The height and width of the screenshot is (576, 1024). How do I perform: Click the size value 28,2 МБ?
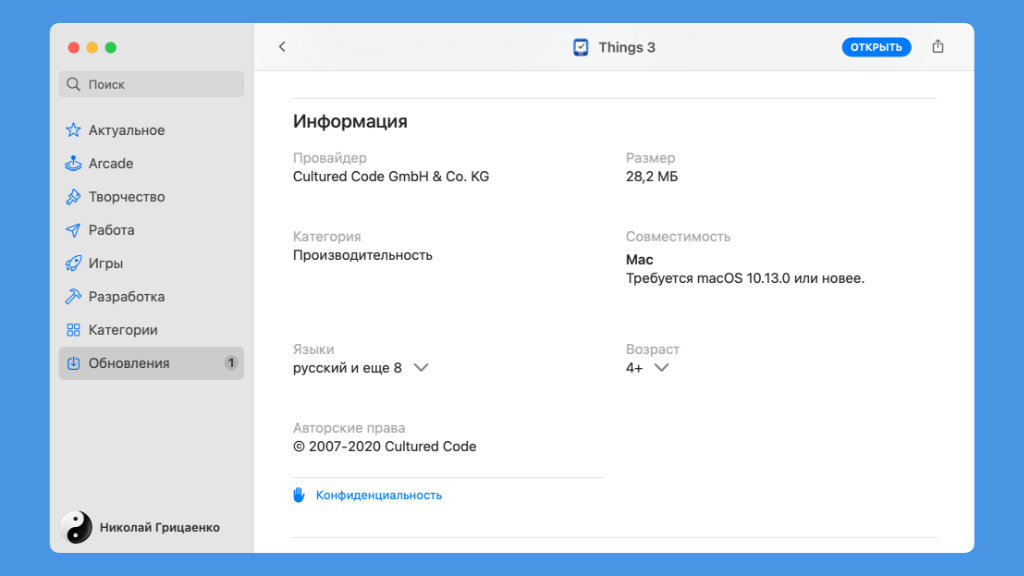(652, 176)
